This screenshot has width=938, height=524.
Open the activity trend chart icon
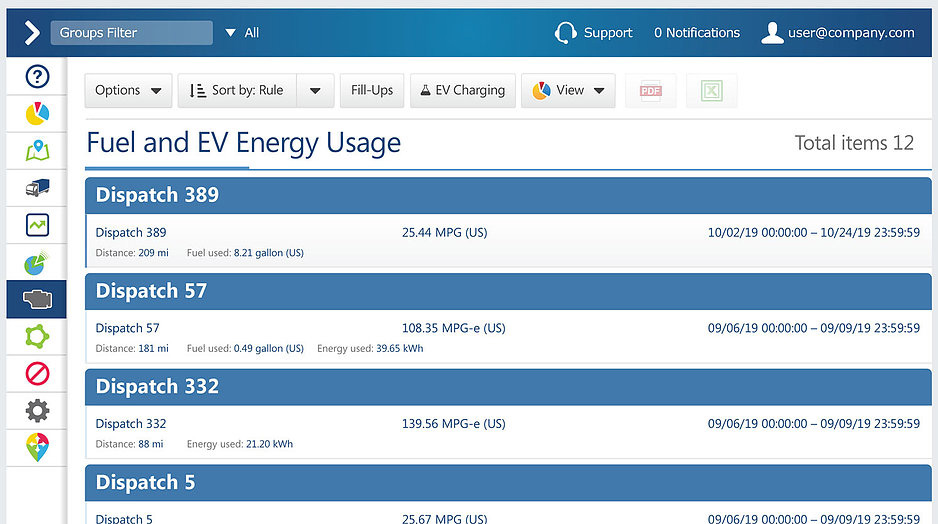coord(37,226)
